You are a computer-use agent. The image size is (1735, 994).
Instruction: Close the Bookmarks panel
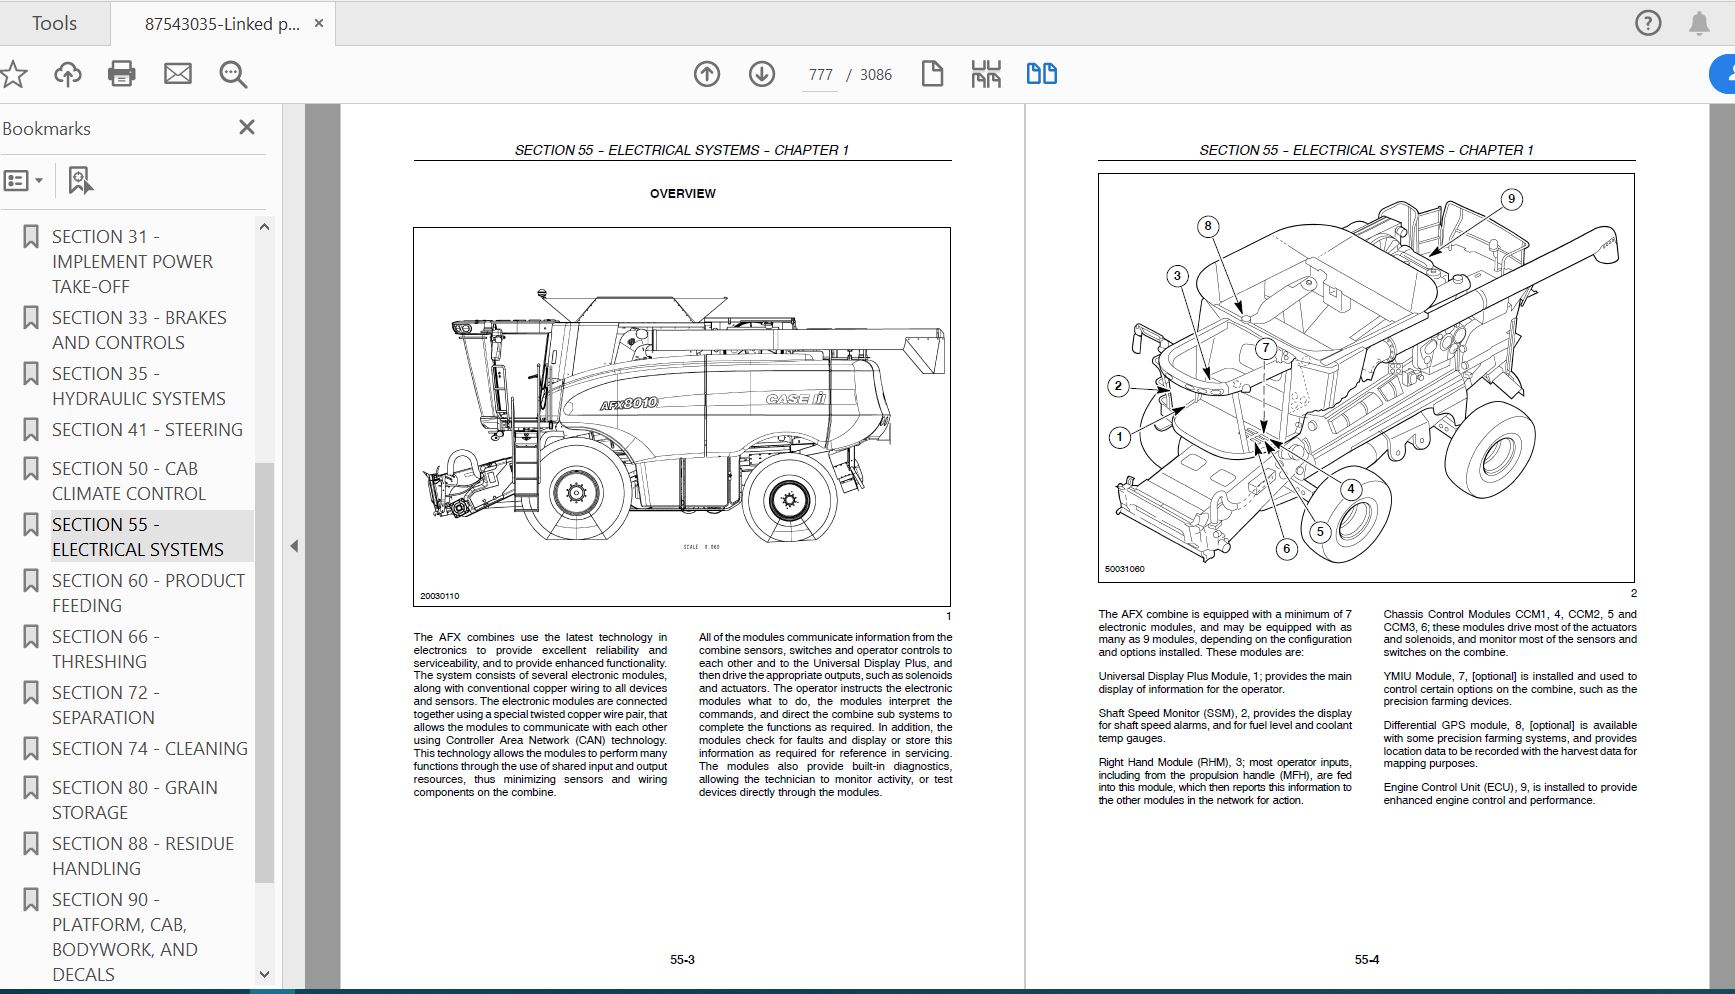(x=247, y=128)
